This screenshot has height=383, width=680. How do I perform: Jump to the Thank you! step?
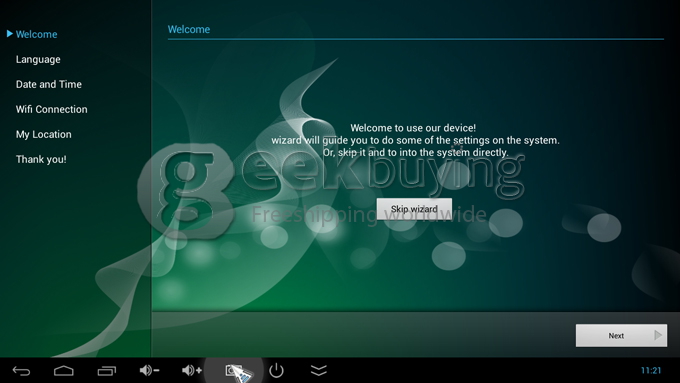tap(41, 159)
